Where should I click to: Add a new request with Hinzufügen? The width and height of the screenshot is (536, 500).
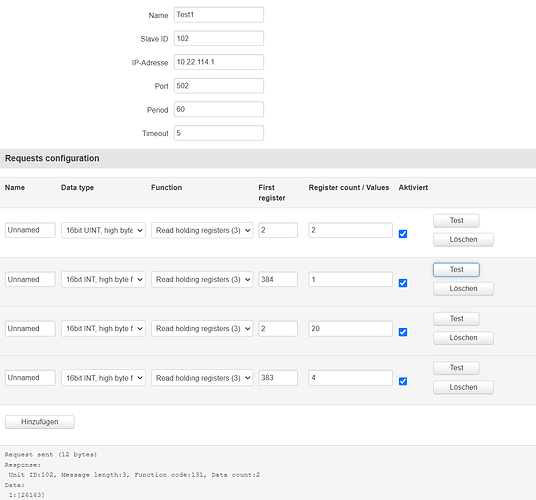pyautogui.click(x=40, y=422)
